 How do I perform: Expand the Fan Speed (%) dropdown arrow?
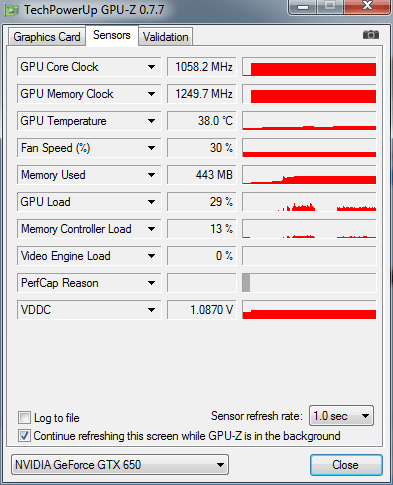[151, 148]
